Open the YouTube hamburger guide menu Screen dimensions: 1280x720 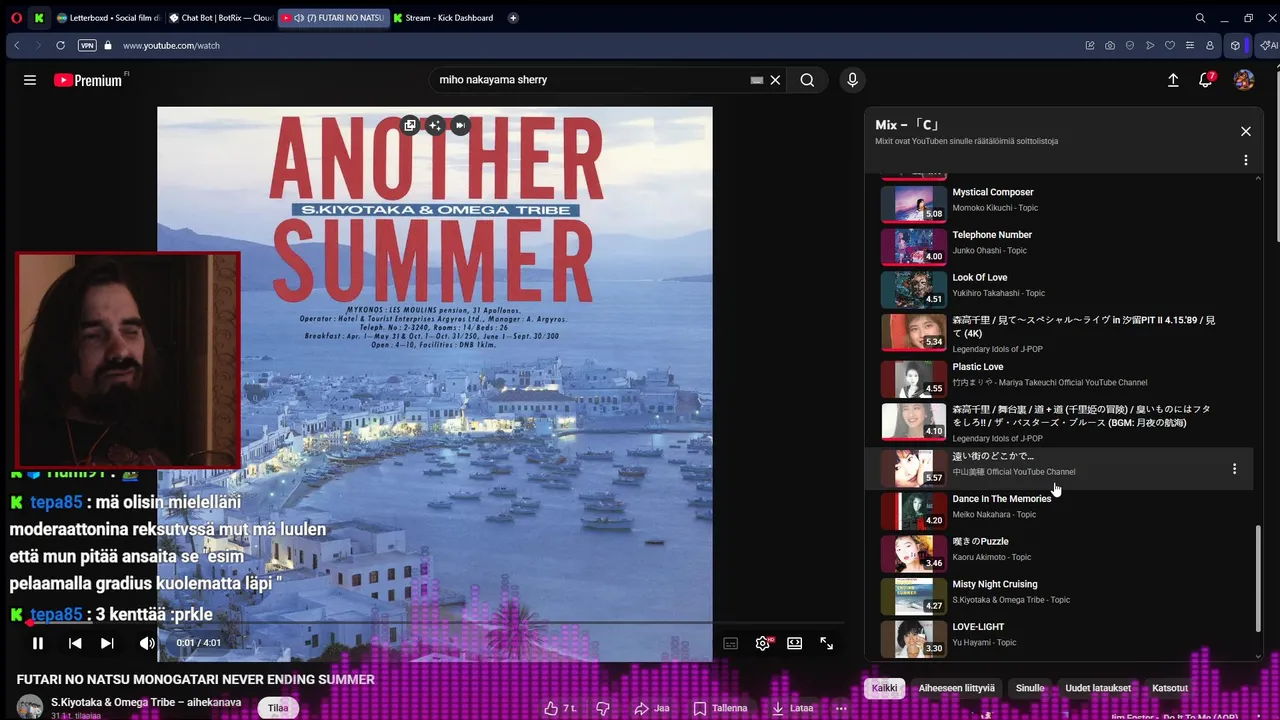(30, 80)
